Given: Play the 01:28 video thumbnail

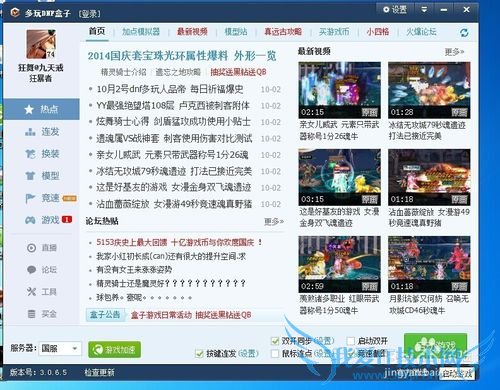Looking at the screenshot, I should click(x=429, y=90).
